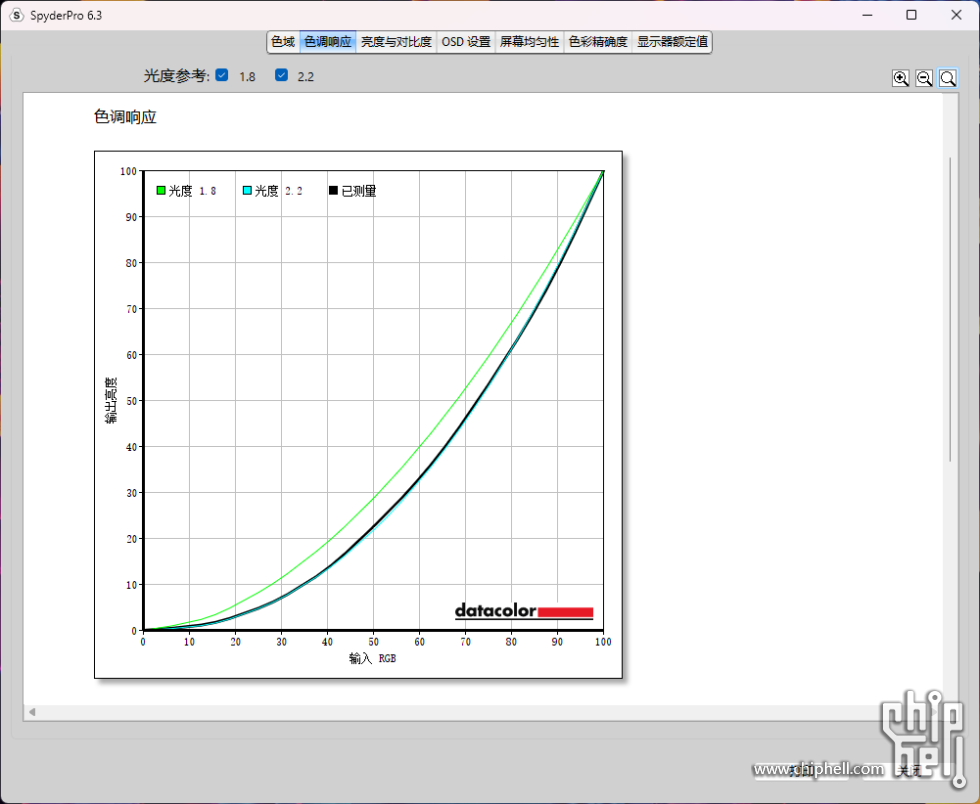Screen dimensions: 980x804
Task: Open the 色域 tab
Action: [283, 42]
